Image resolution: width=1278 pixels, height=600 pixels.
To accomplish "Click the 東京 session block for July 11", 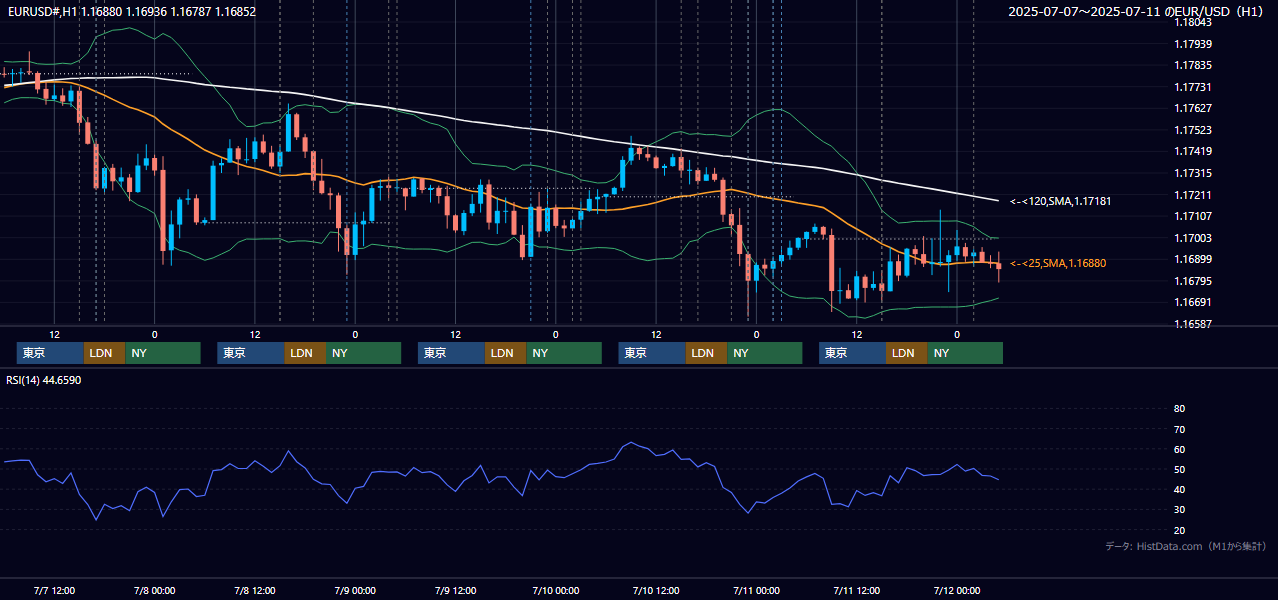I will pos(852,353).
